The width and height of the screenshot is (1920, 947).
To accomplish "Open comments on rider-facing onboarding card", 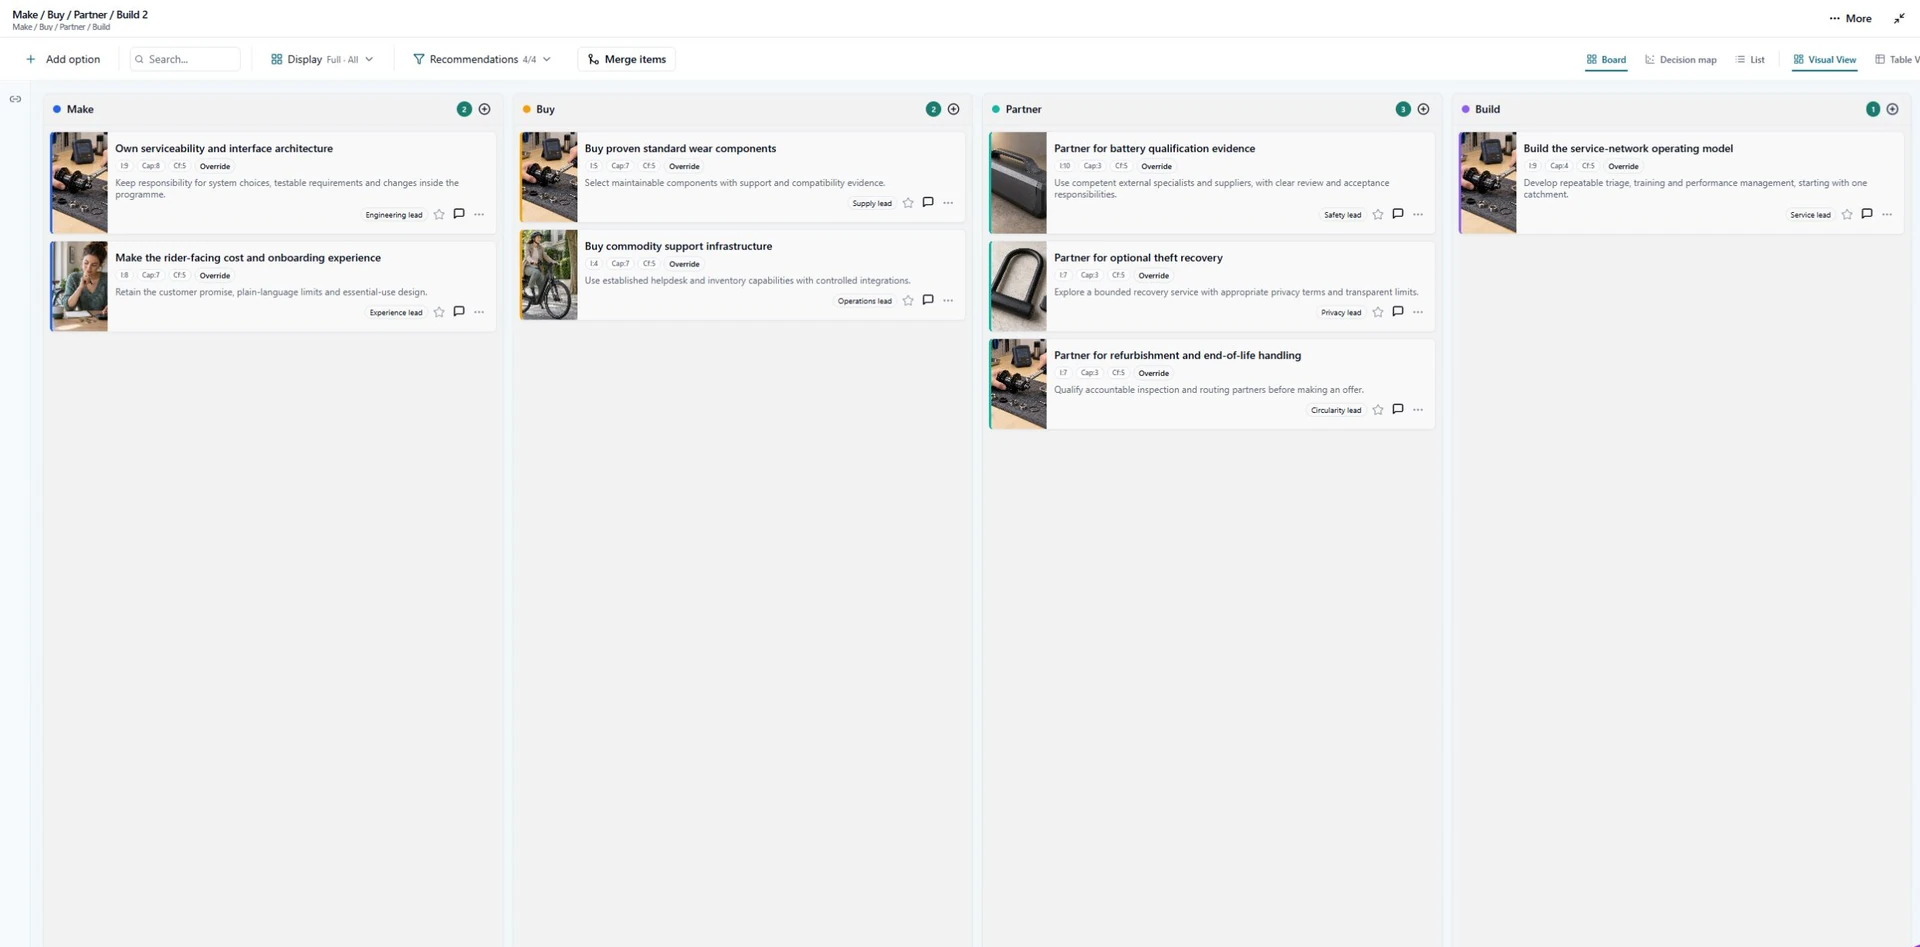I will (x=459, y=312).
